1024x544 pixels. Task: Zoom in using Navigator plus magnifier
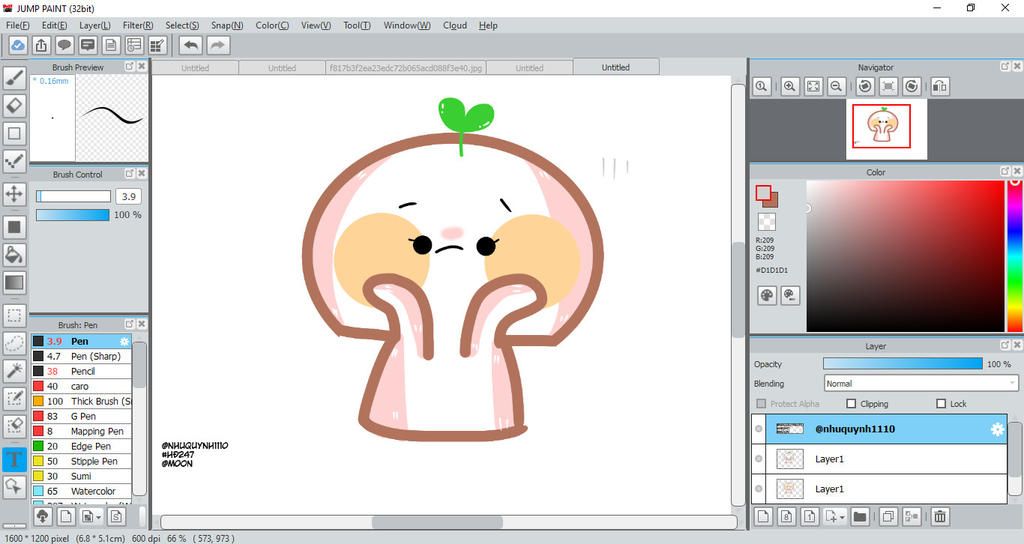[790, 86]
